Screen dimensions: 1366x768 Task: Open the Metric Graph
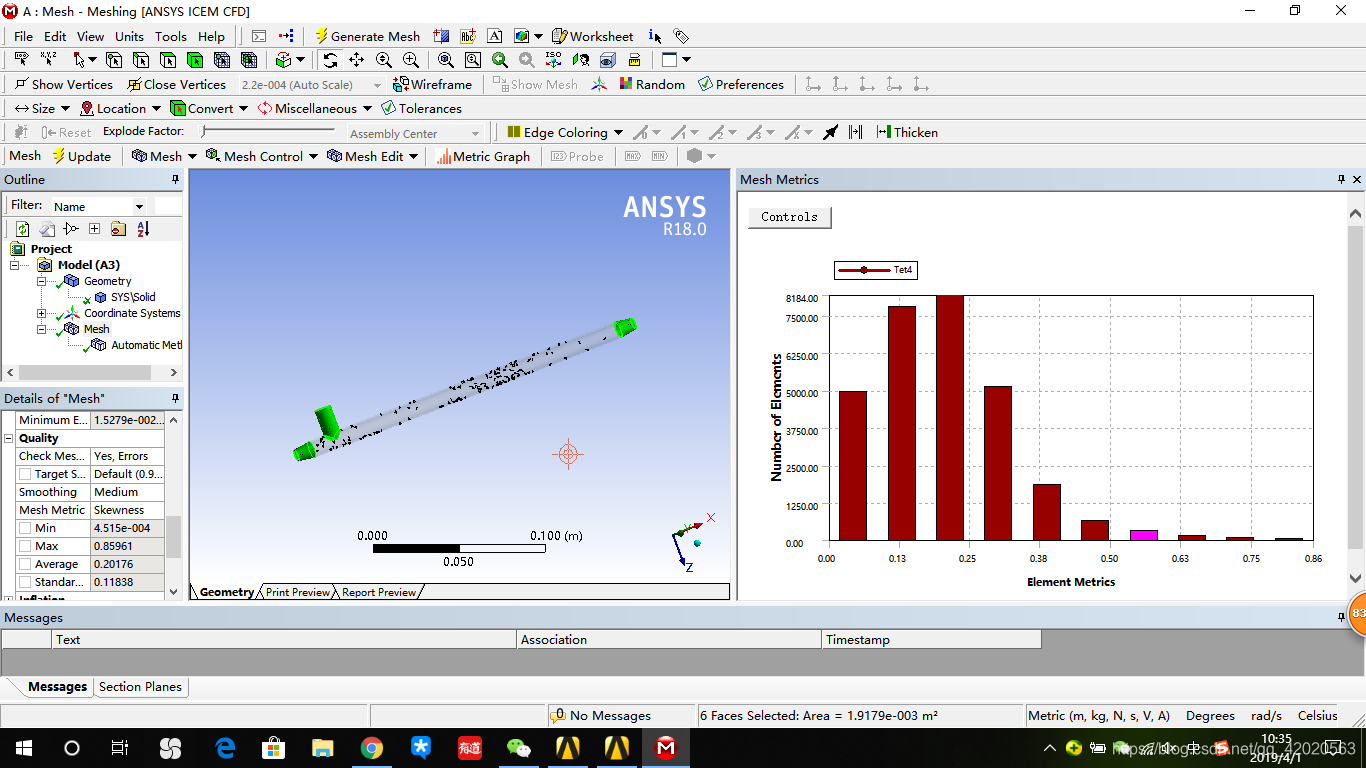(483, 156)
